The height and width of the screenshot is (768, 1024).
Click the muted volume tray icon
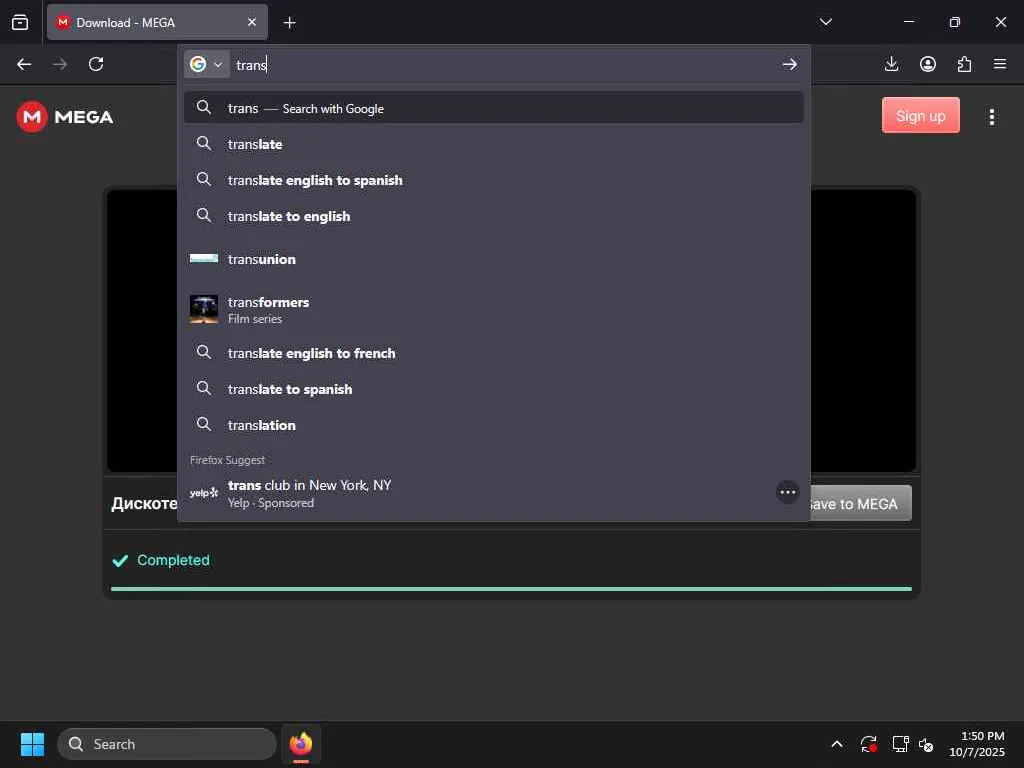click(927, 744)
